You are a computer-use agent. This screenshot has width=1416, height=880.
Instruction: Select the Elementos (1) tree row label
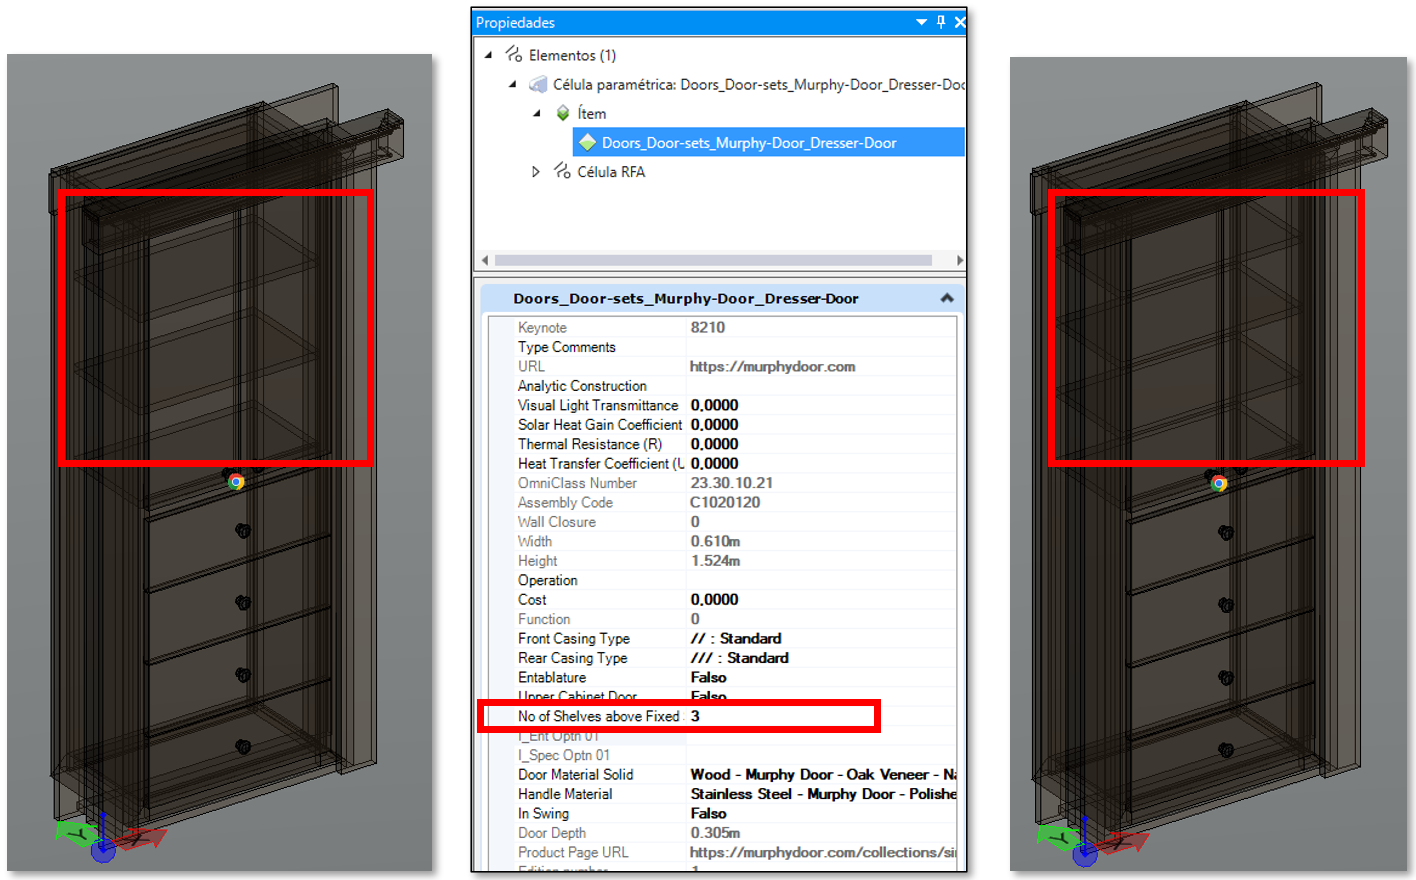pyautogui.click(x=572, y=55)
